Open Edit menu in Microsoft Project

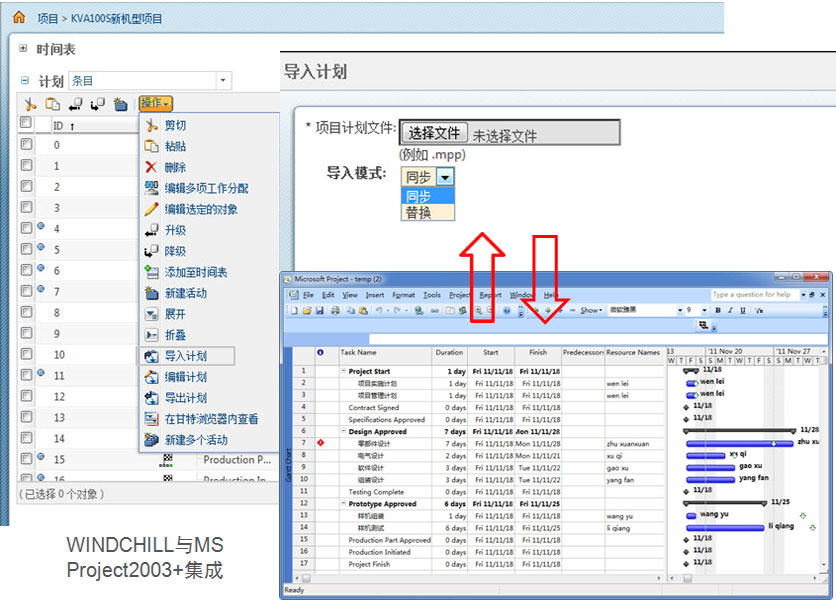coord(328,295)
